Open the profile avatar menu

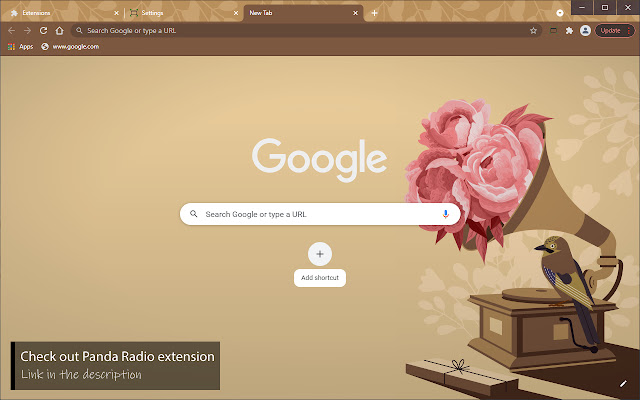(x=585, y=31)
